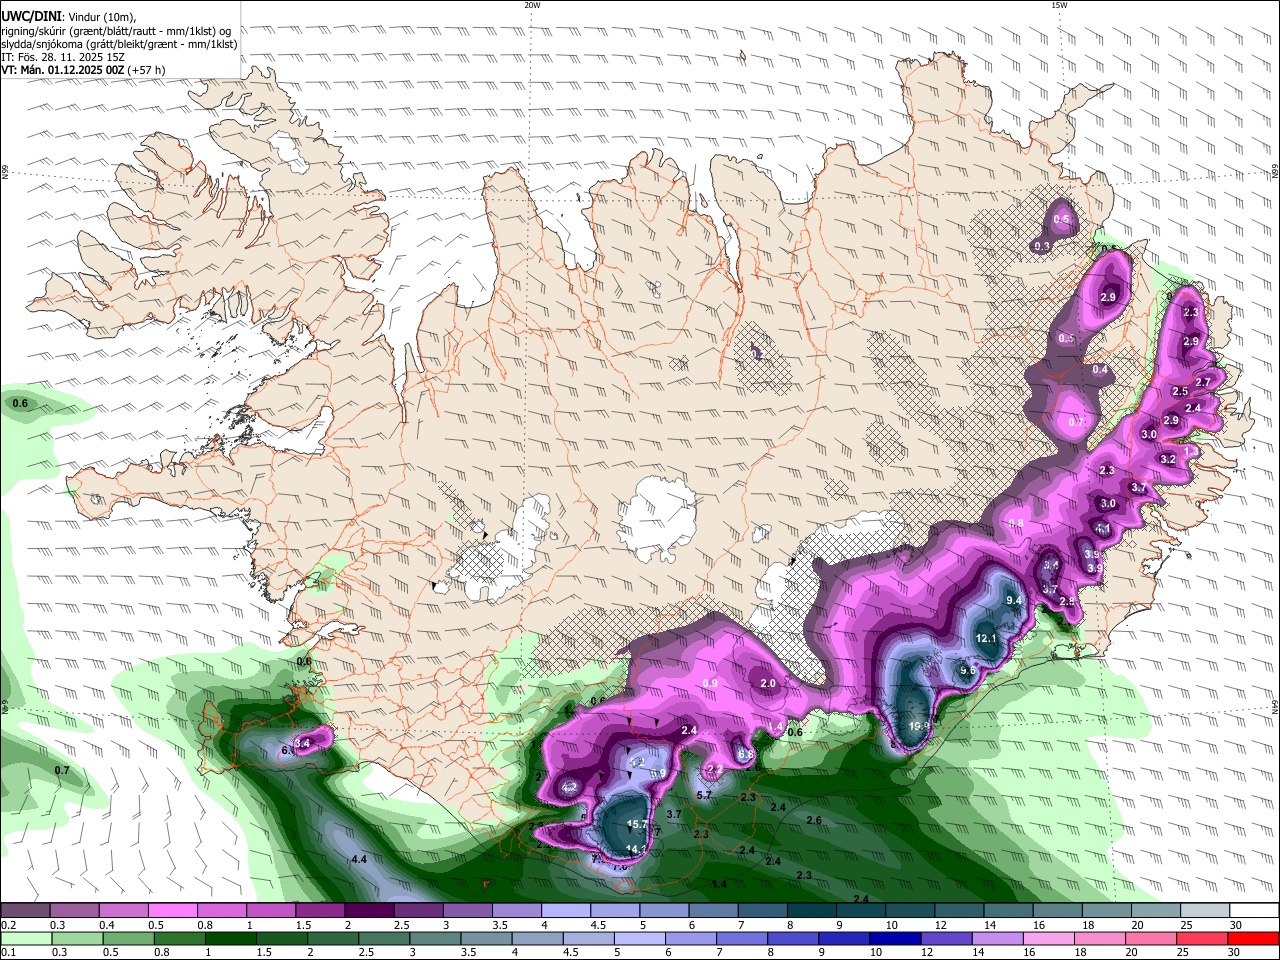Screen dimensions: 1280x960
Task: Click the 0.9 snowfall value on the map
Action: coord(710,683)
